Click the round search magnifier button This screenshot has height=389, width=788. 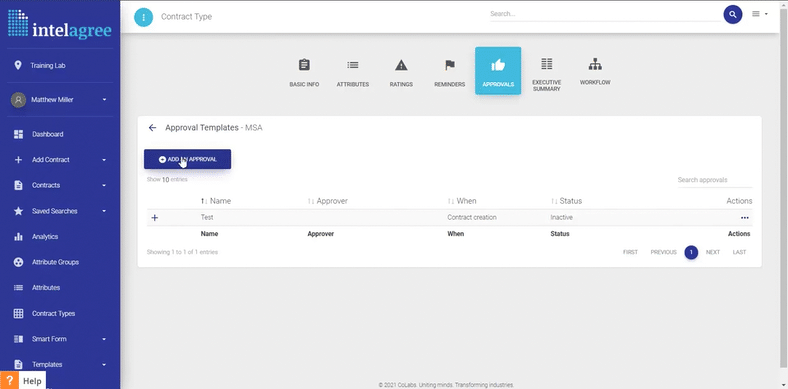[733, 14]
